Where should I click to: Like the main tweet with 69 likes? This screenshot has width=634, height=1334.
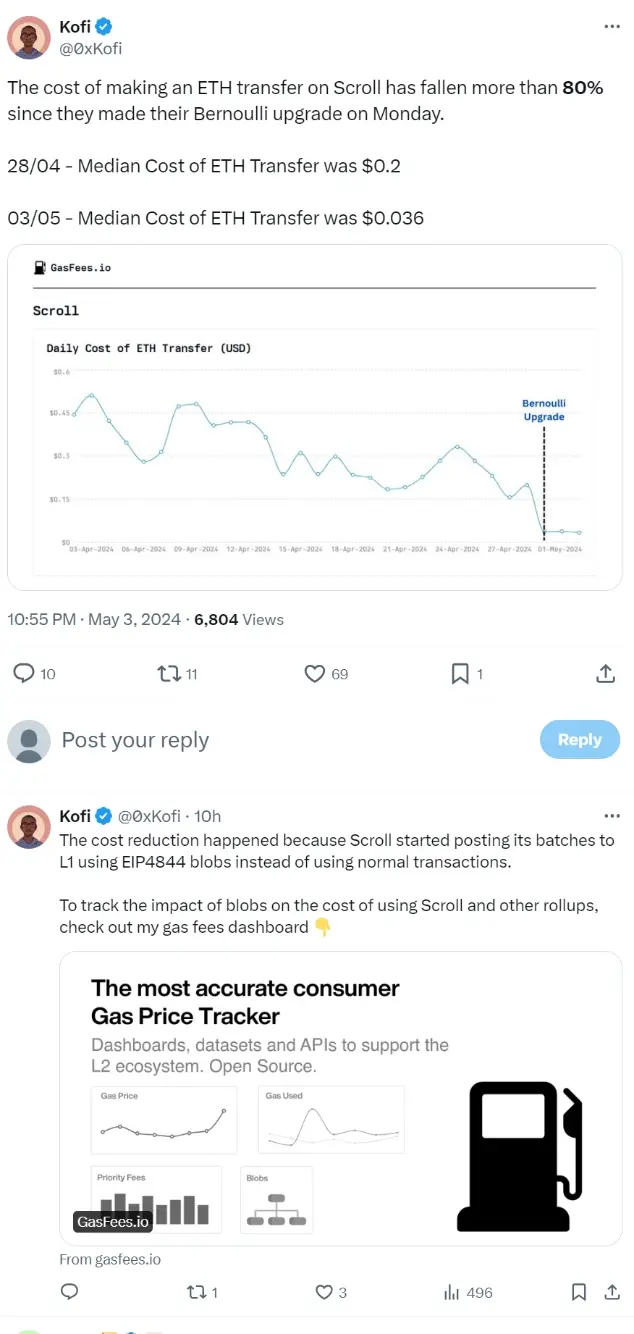point(315,674)
